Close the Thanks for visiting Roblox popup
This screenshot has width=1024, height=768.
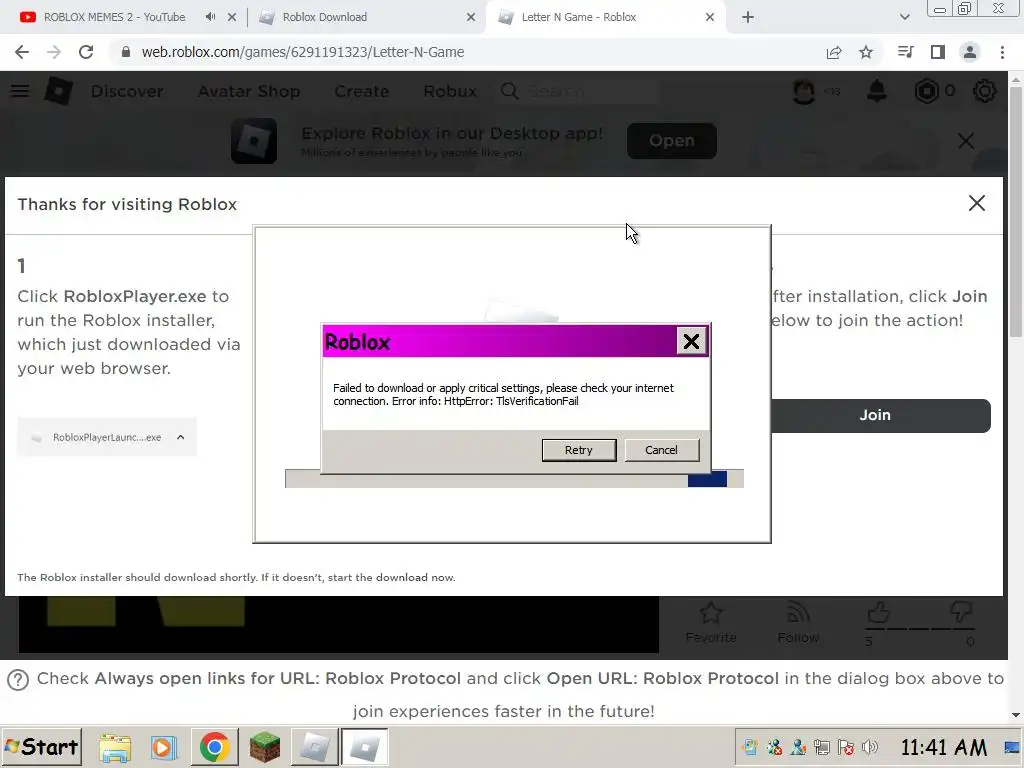[976, 203]
